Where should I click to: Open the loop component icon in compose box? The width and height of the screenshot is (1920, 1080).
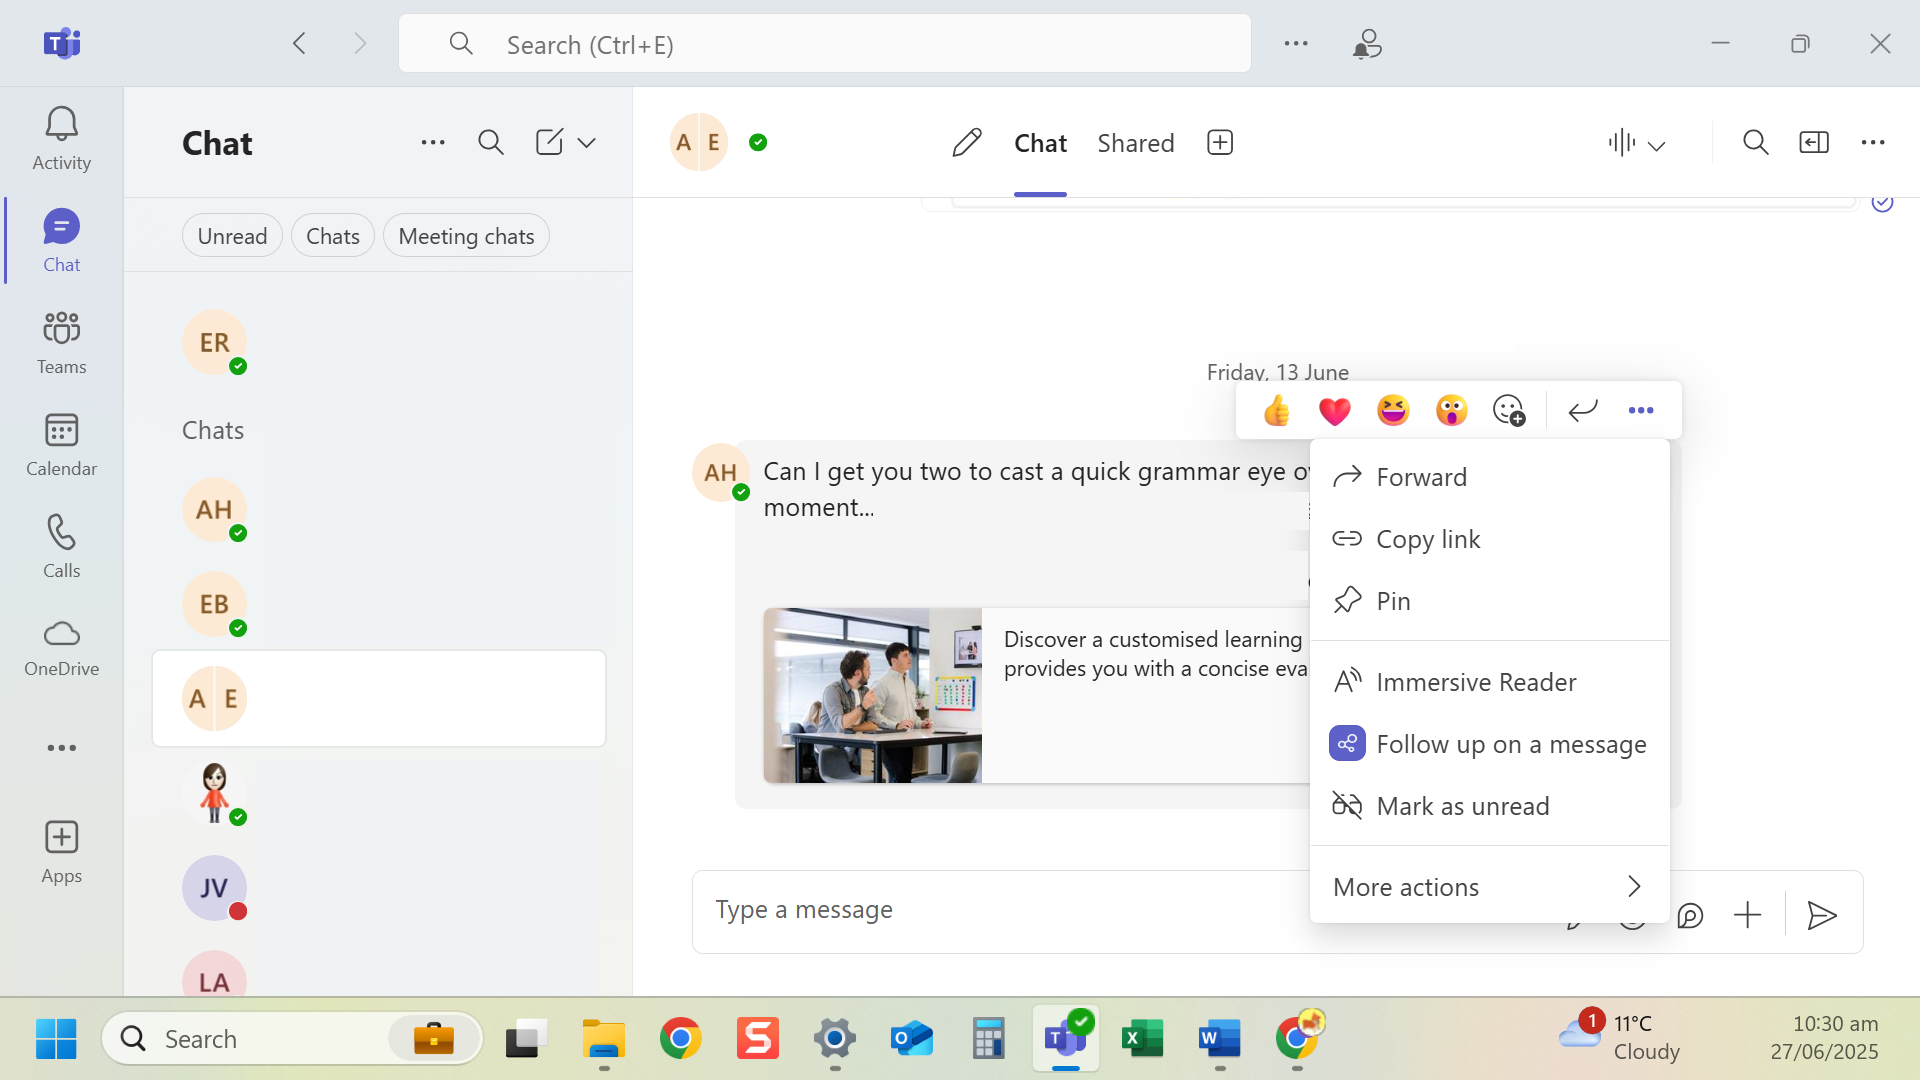1690,915
